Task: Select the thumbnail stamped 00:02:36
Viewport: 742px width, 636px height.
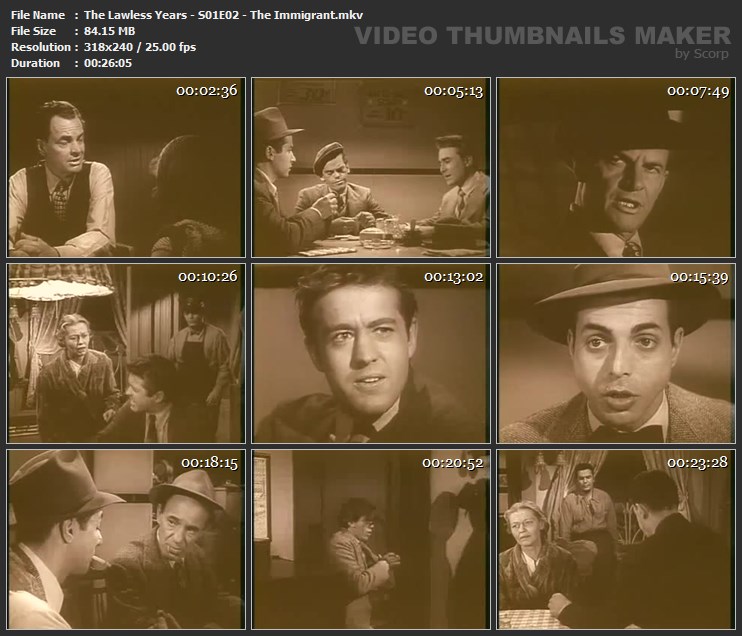Action: click(126, 168)
